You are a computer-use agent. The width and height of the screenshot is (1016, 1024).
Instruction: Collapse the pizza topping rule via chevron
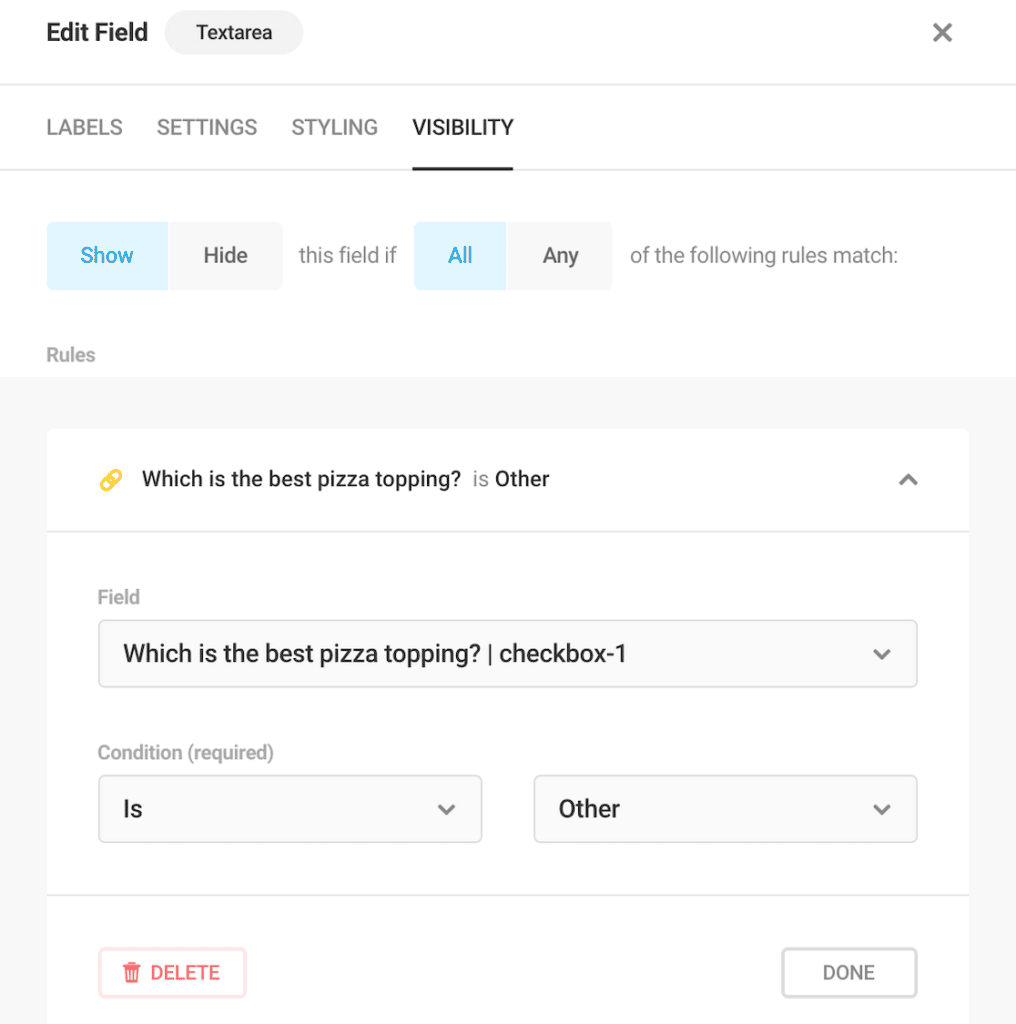pyautogui.click(x=908, y=479)
